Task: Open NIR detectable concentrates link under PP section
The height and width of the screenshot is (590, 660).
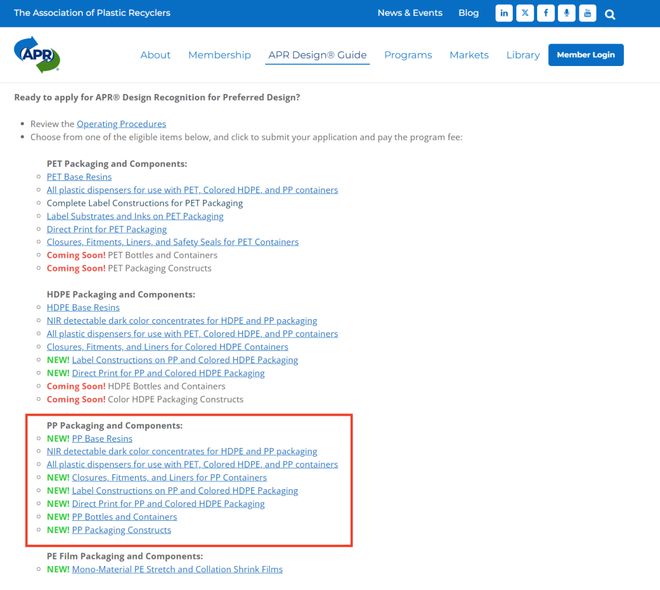Action: (182, 451)
